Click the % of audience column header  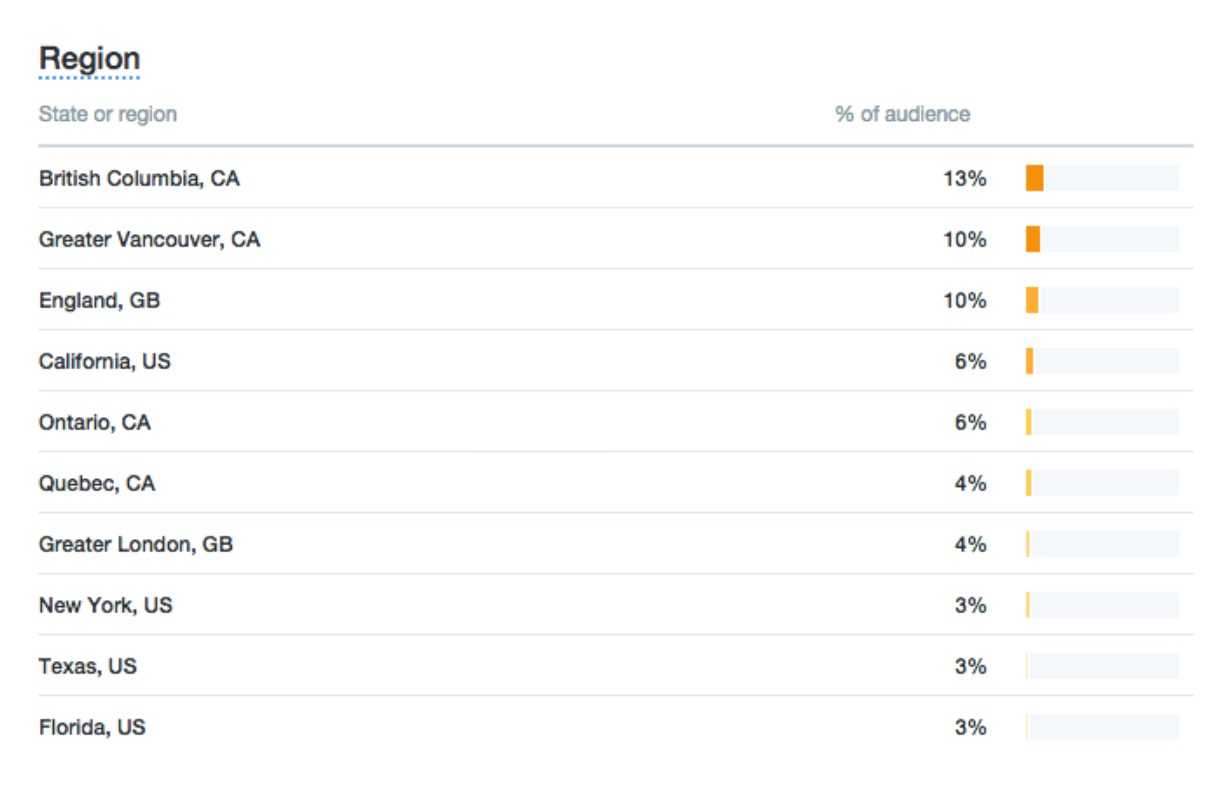[902, 114]
